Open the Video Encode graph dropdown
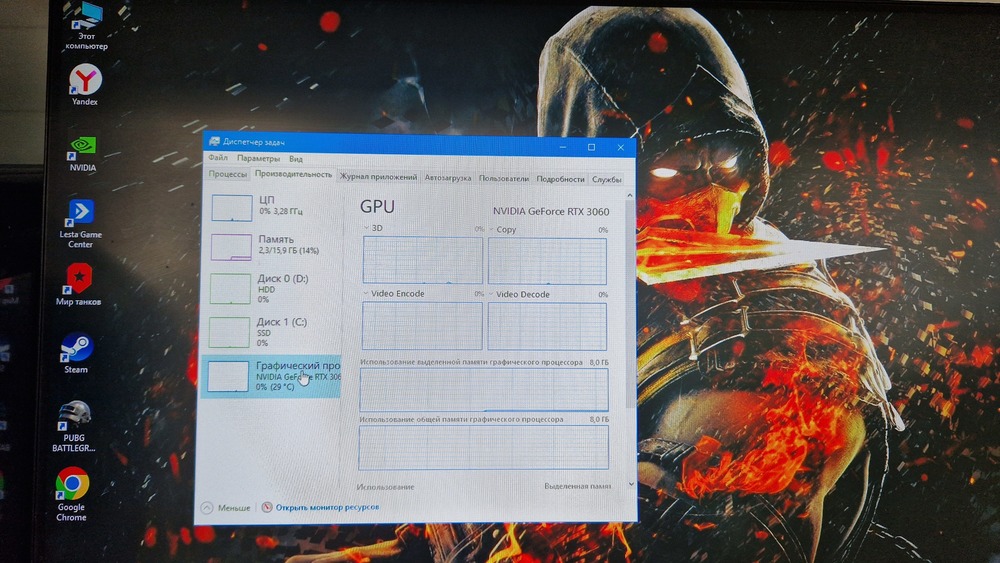The height and width of the screenshot is (563, 1000). click(x=366, y=293)
